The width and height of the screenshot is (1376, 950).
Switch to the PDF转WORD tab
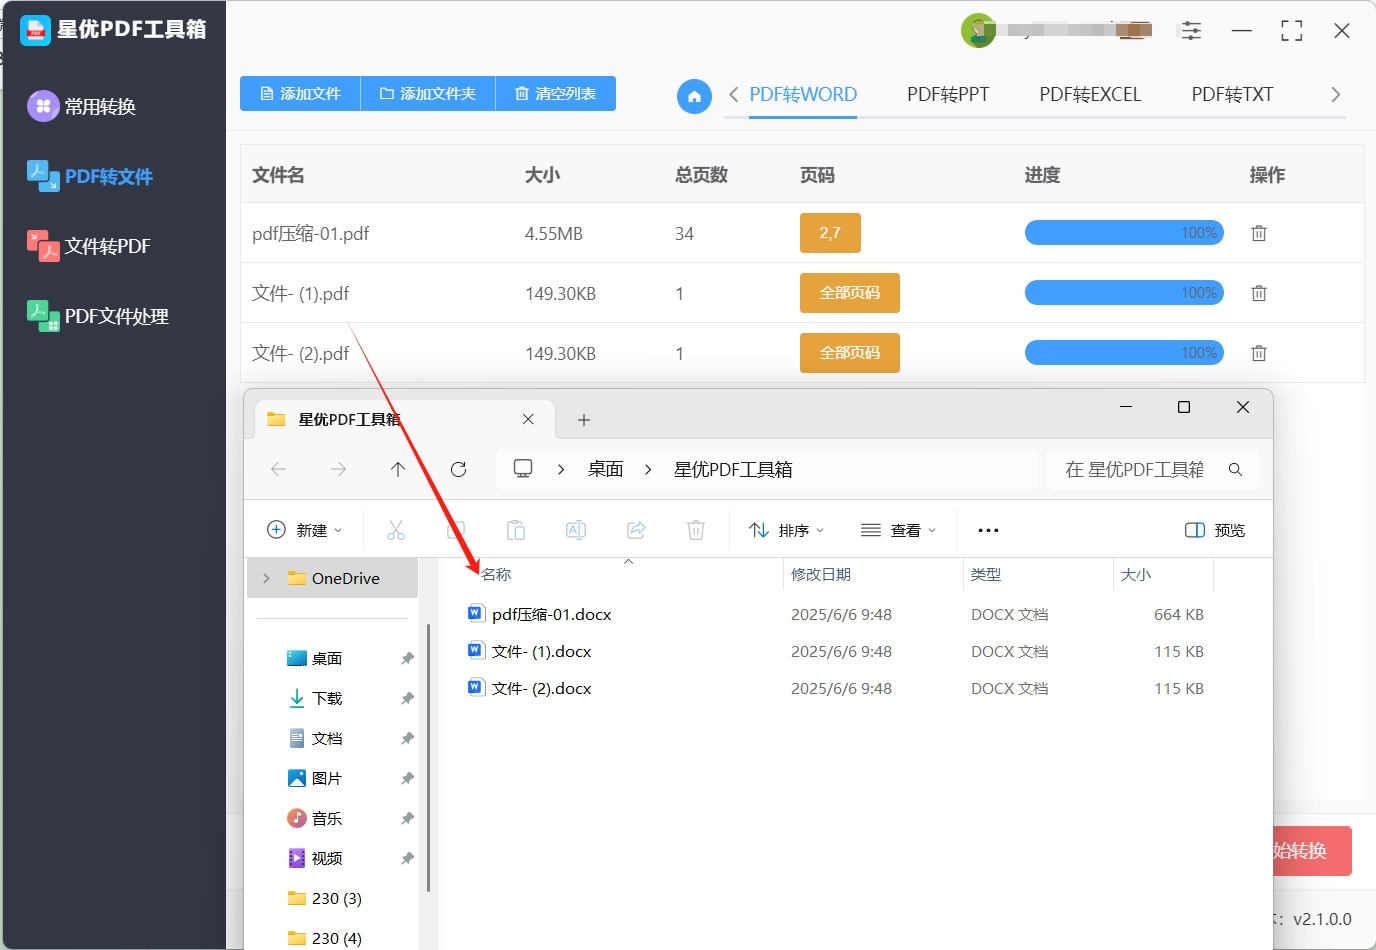point(803,94)
